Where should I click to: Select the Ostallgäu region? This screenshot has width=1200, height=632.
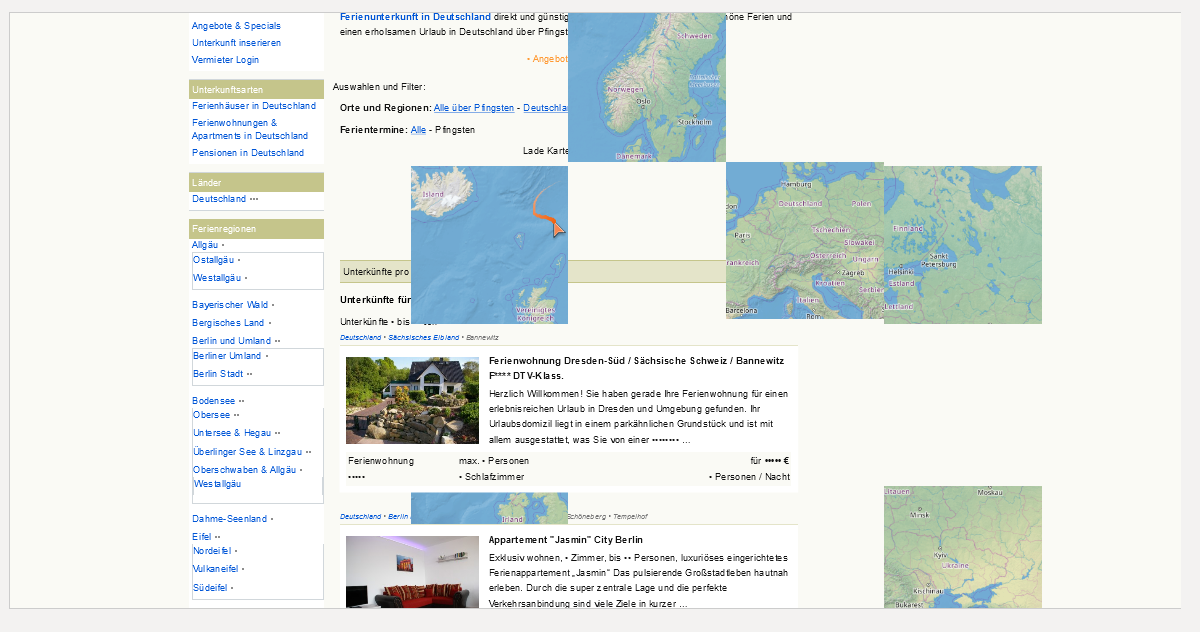point(214,260)
